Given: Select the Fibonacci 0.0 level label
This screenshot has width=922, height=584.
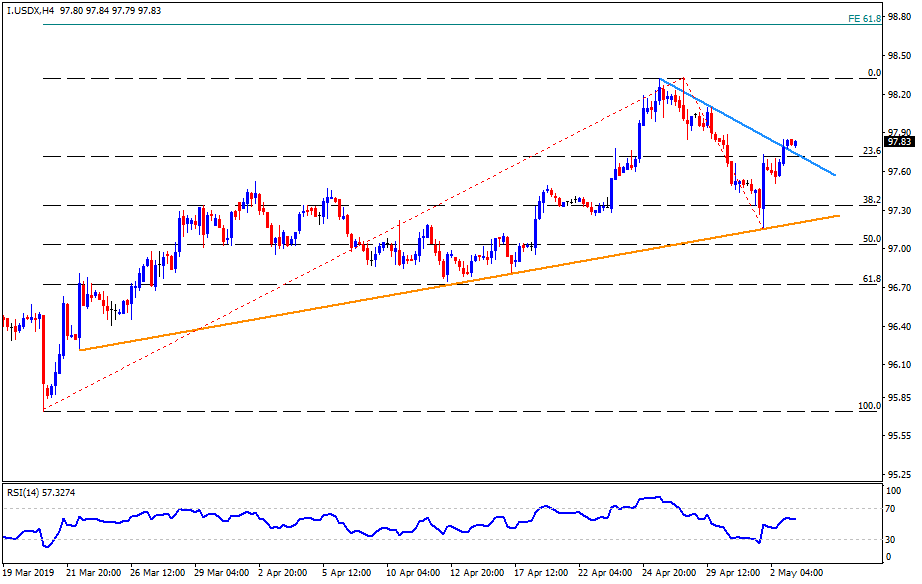Looking at the screenshot, I should (873, 72).
